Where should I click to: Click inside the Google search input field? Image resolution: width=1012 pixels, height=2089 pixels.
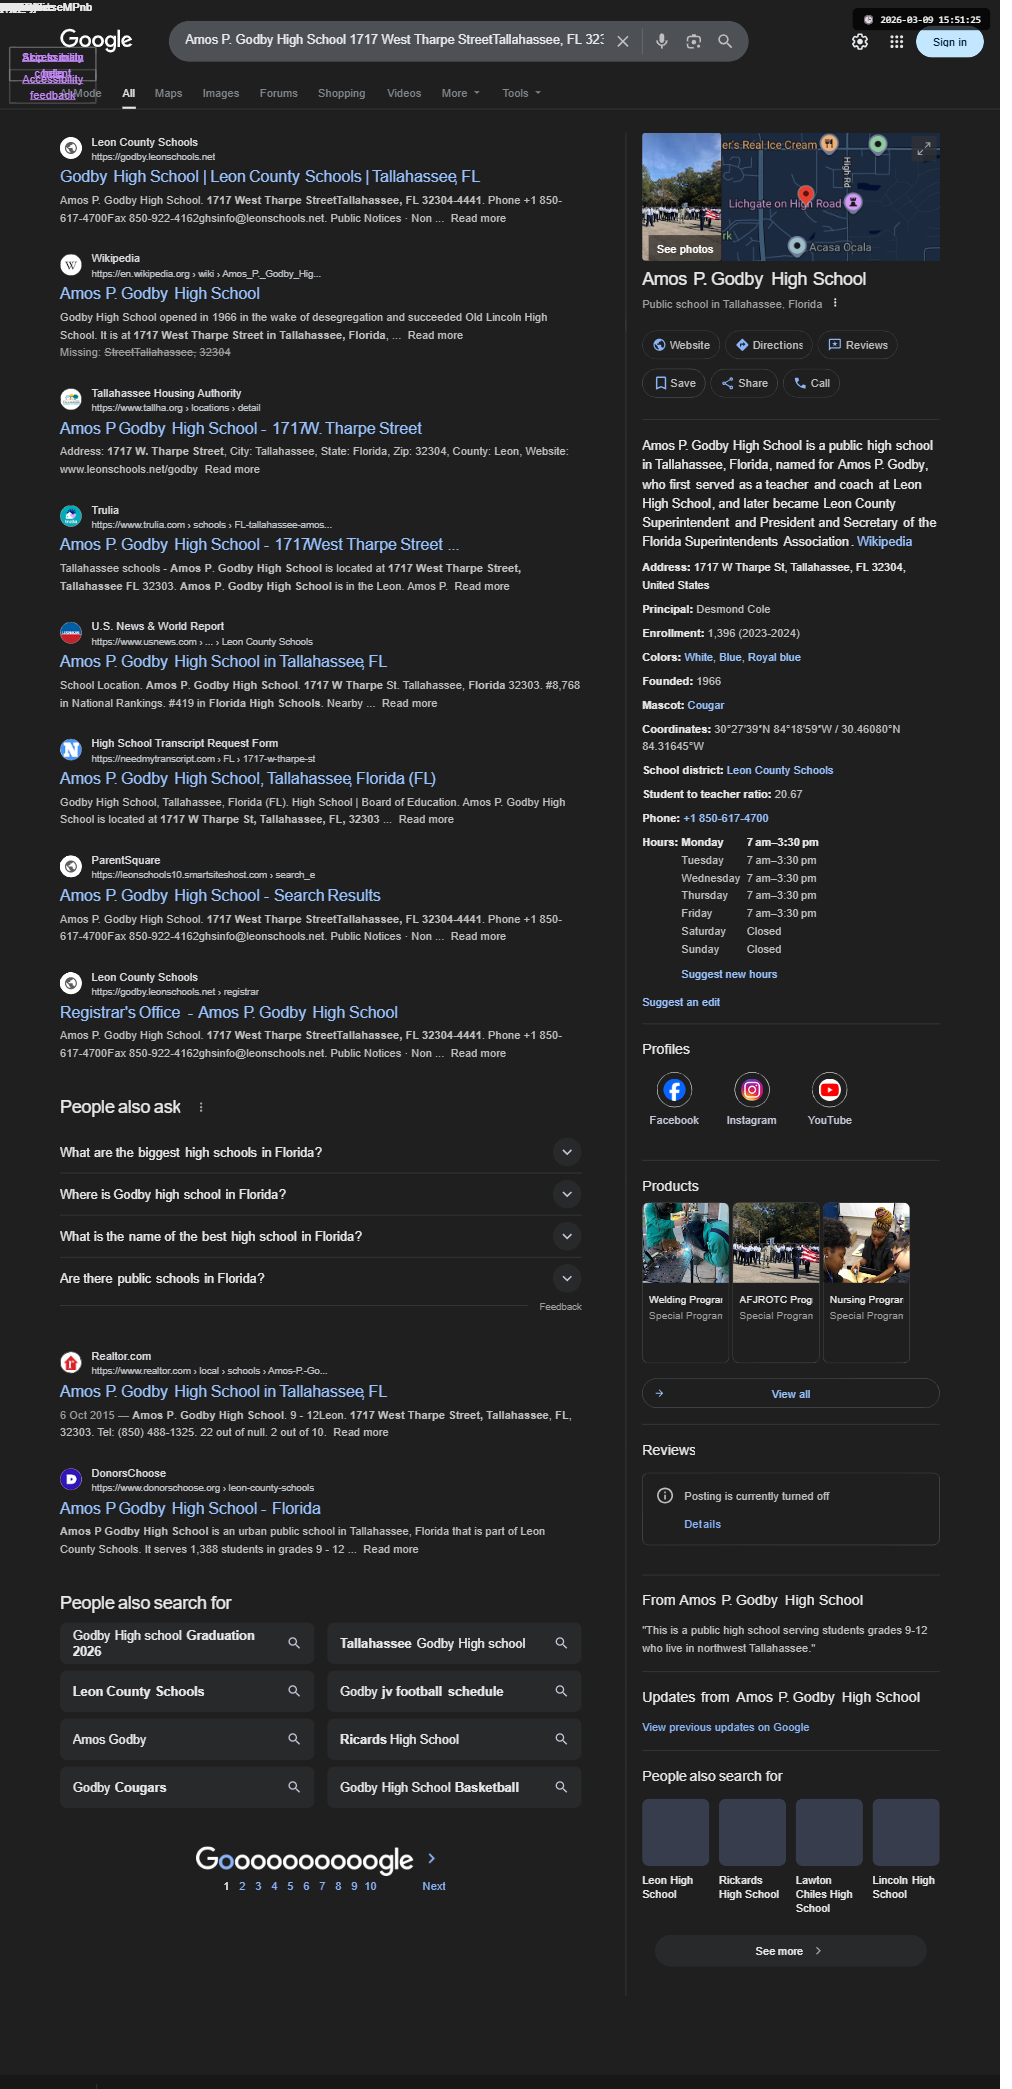pos(394,40)
